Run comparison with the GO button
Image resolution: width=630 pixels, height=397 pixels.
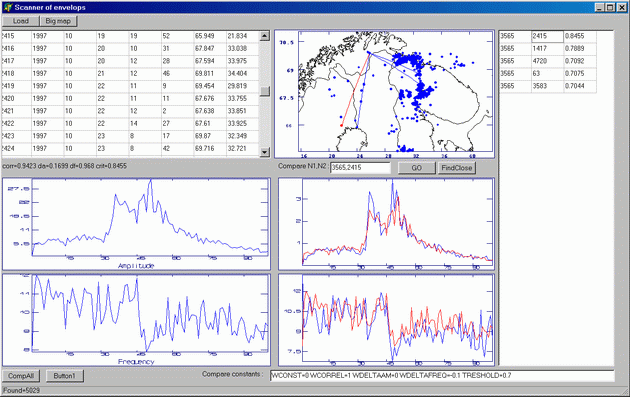pos(417,168)
